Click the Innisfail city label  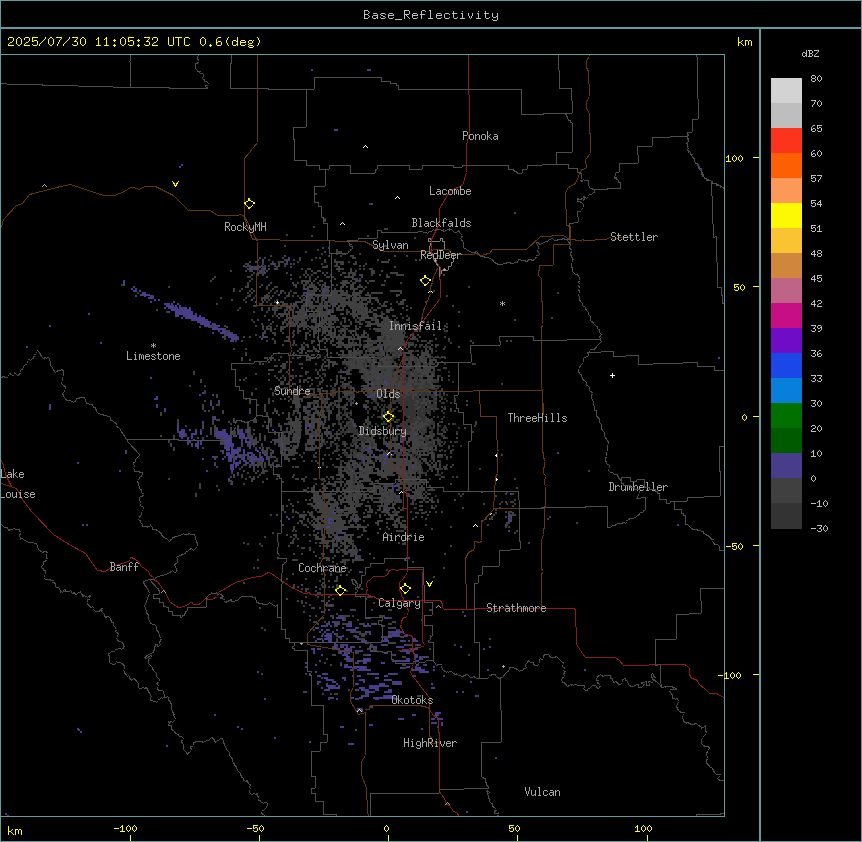click(x=416, y=326)
